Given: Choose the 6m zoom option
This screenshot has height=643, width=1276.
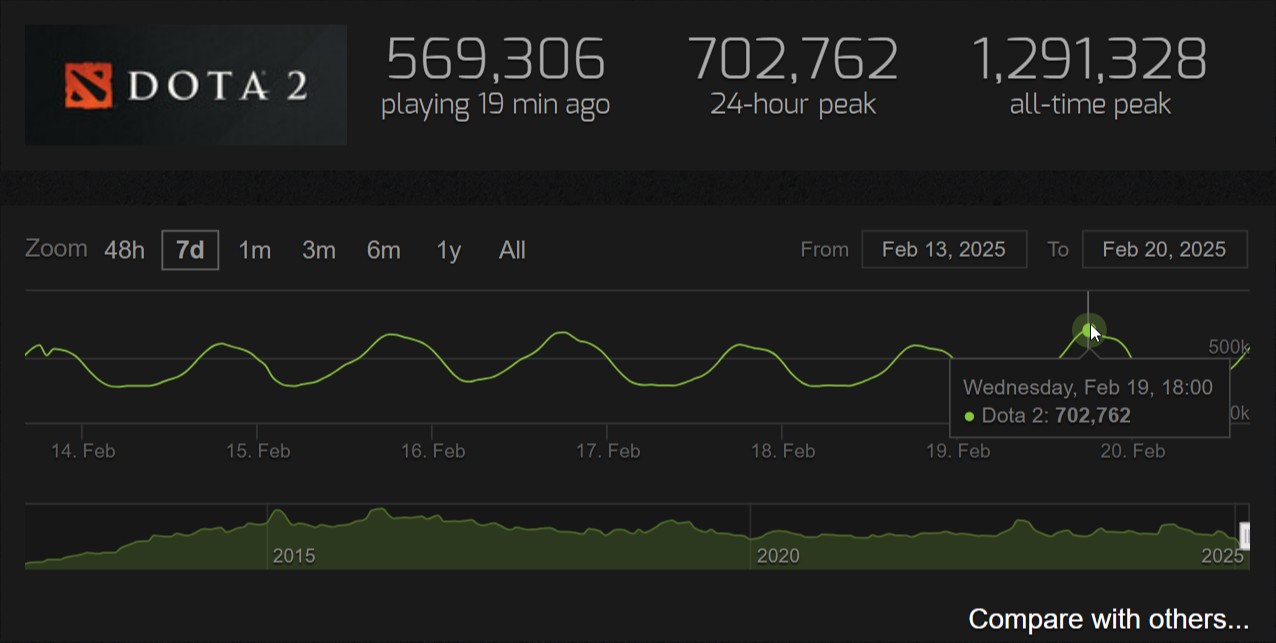Looking at the screenshot, I should 383,250.
